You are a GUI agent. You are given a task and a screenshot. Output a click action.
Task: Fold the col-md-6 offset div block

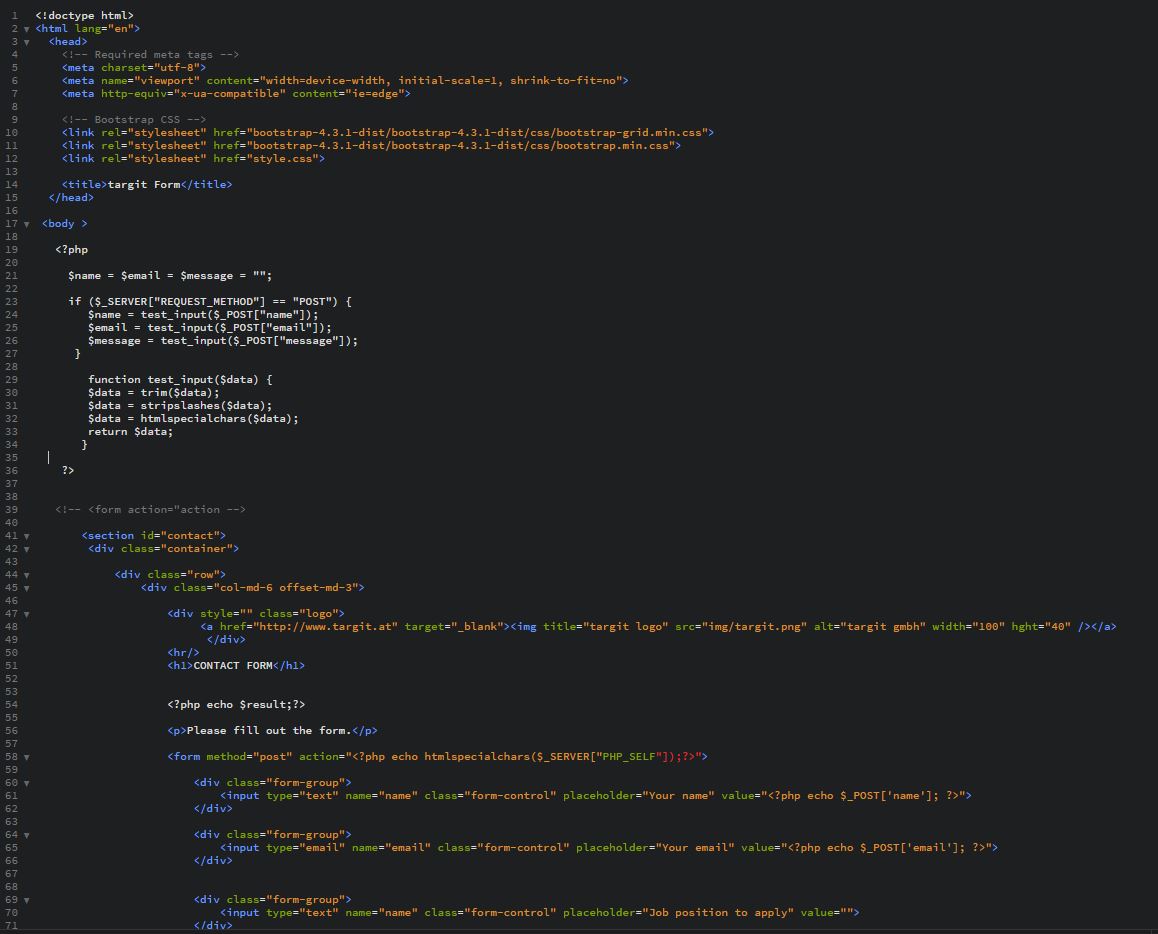27,587
